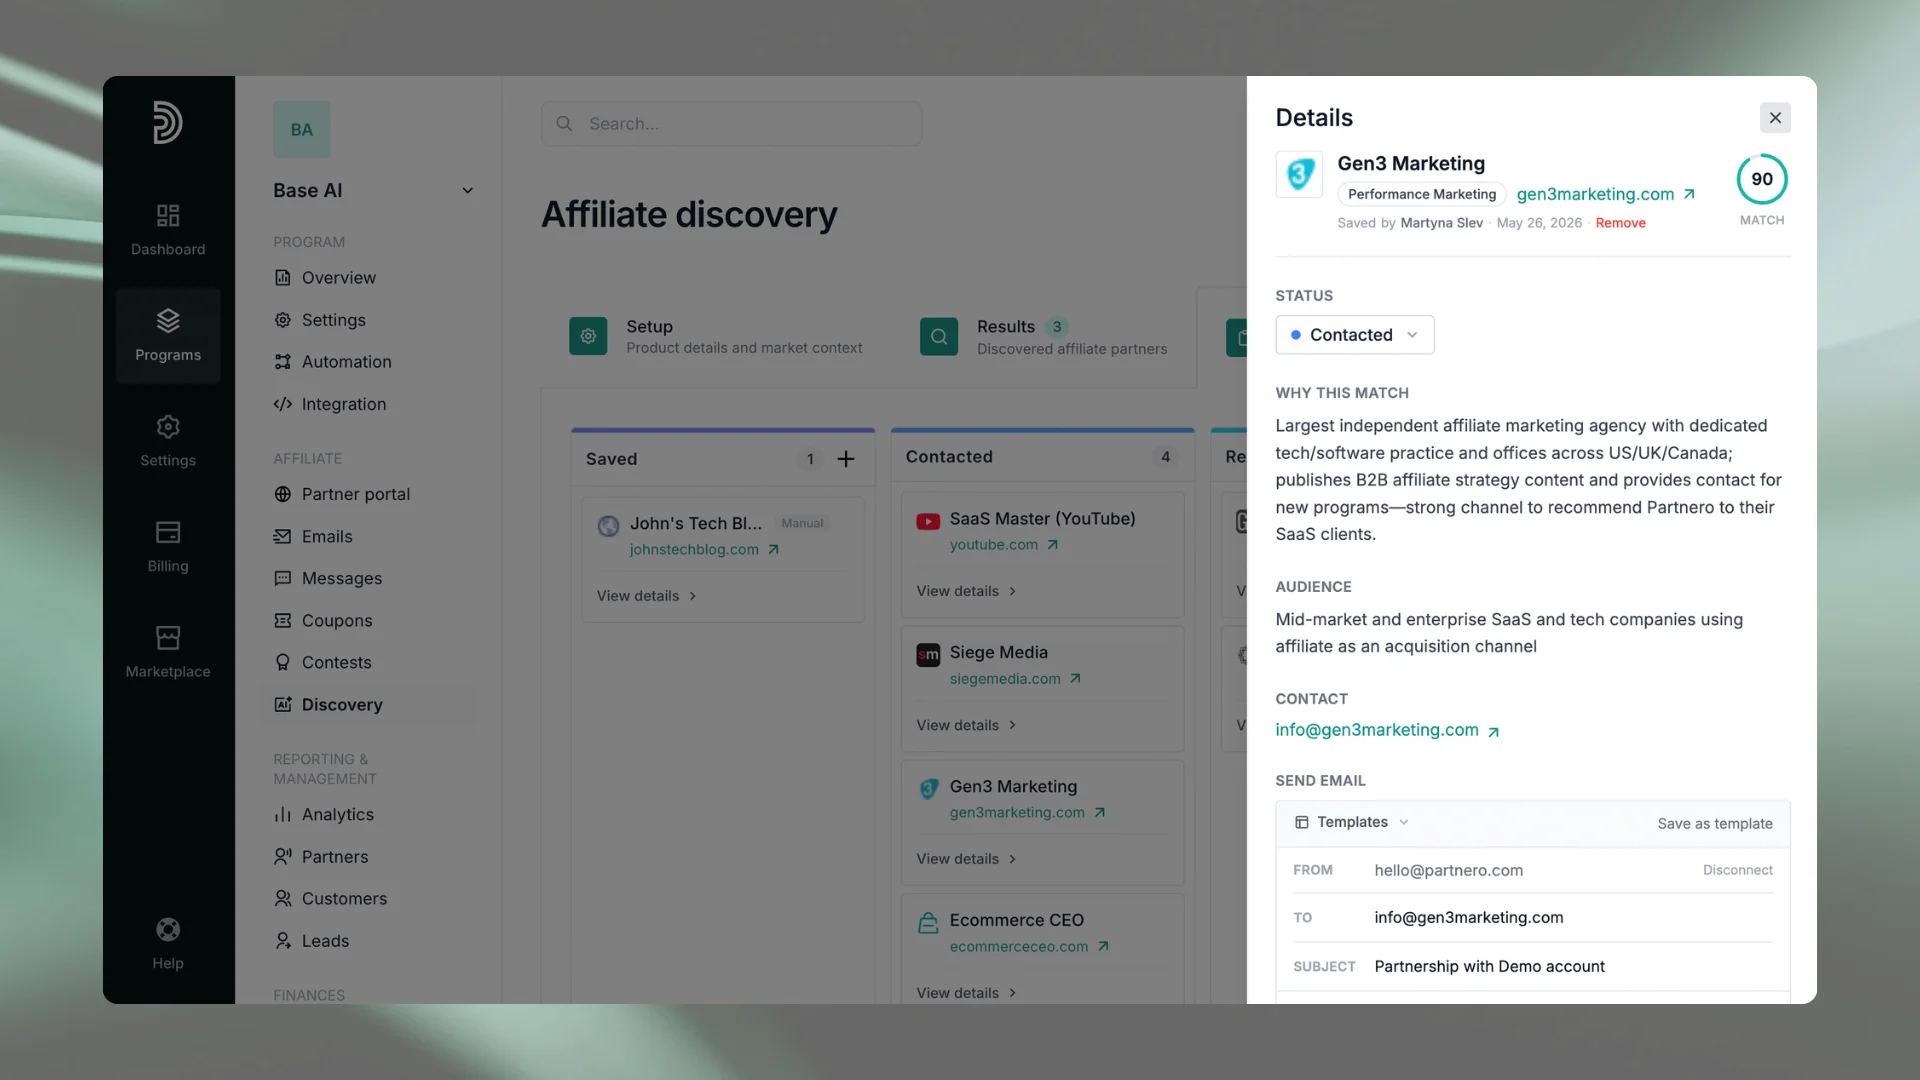View details of Gen3 Marketing card
1920x1080 pixels.
click(966, 859)
